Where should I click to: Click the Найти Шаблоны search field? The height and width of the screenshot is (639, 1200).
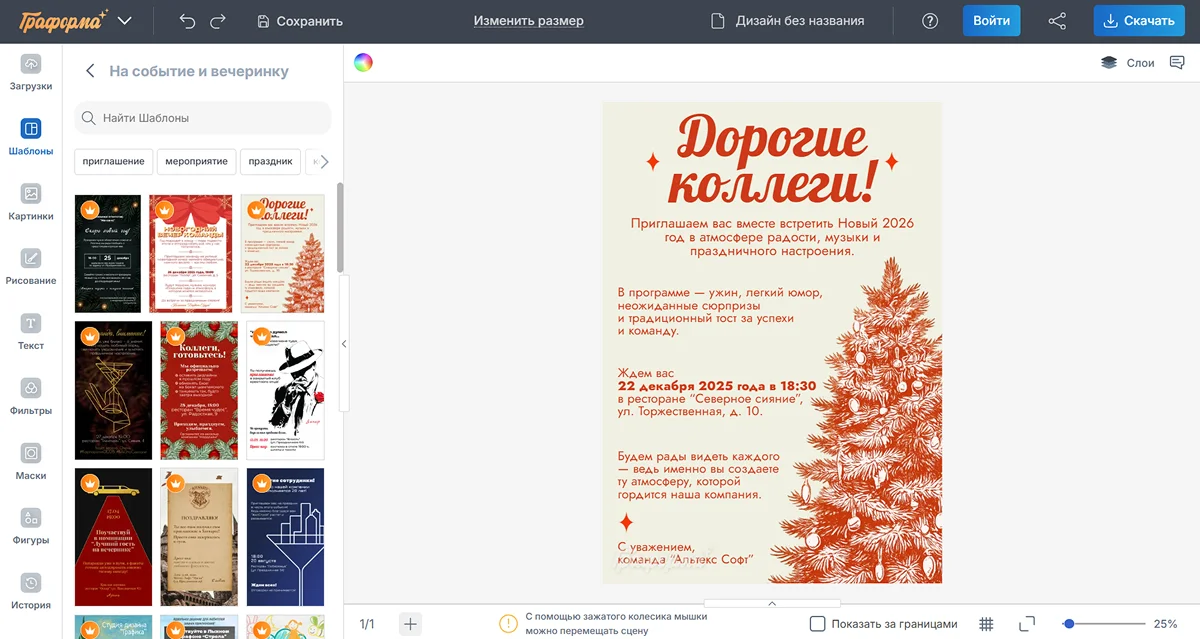[200, 118]
